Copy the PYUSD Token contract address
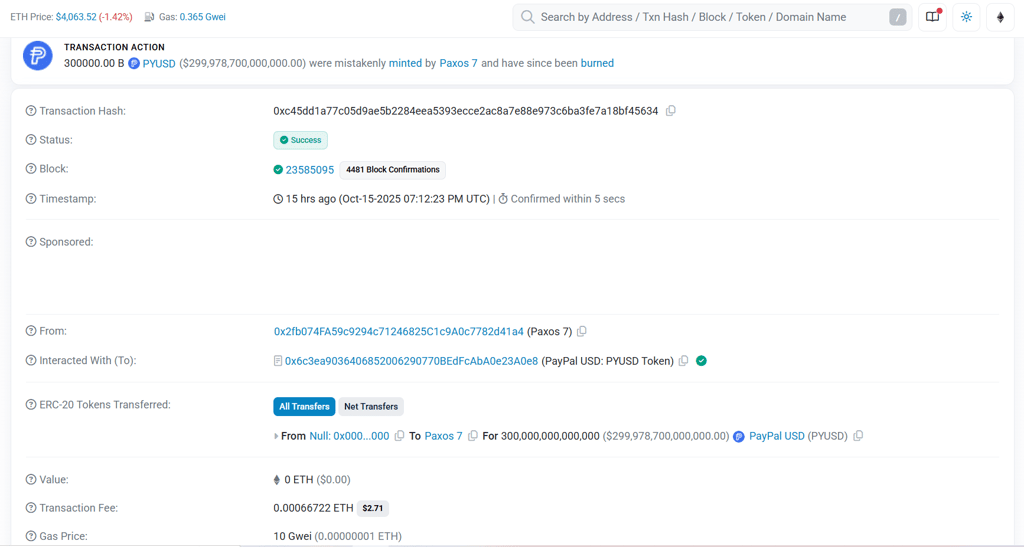Image resolution: width=1024 pixels, height=547 pixels. point(683,361)
